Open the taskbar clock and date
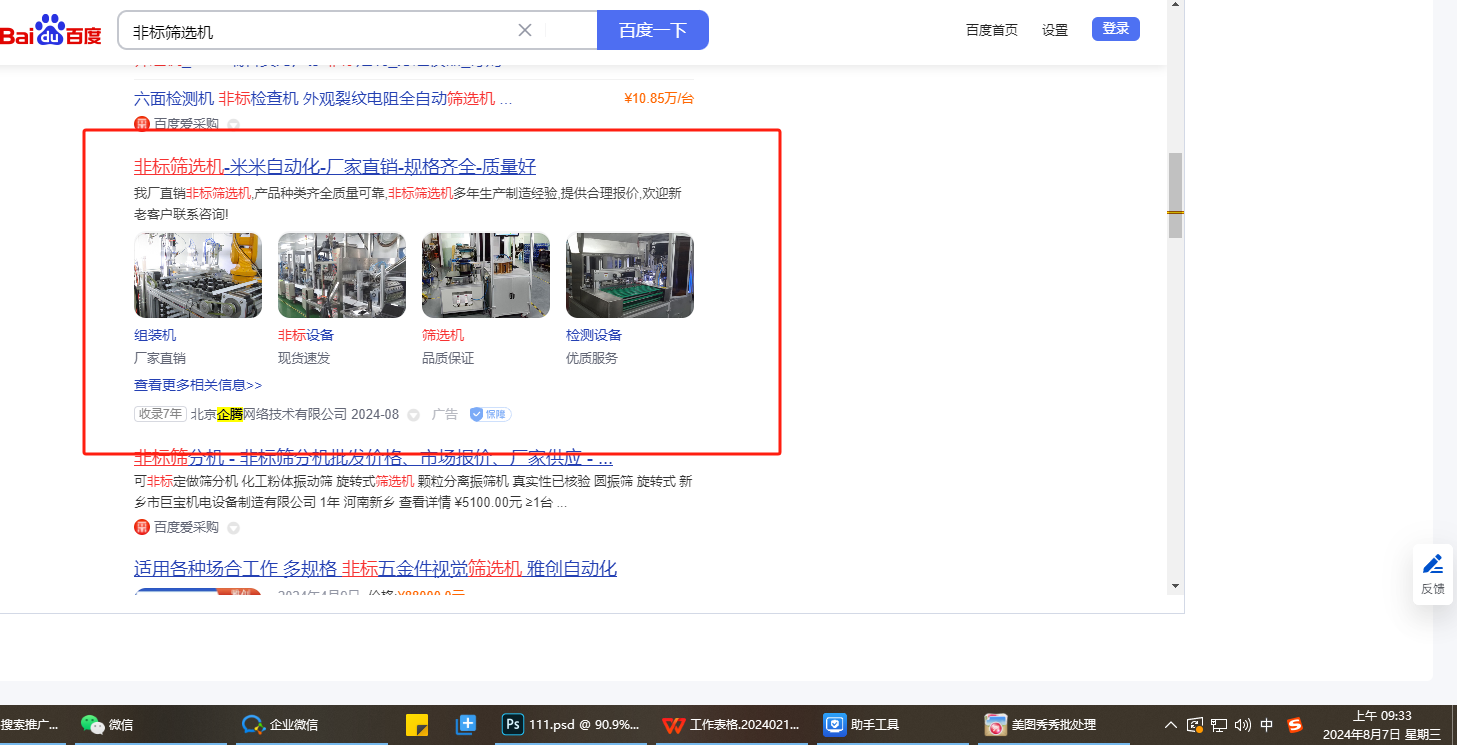 click(x=1382, y=725)
